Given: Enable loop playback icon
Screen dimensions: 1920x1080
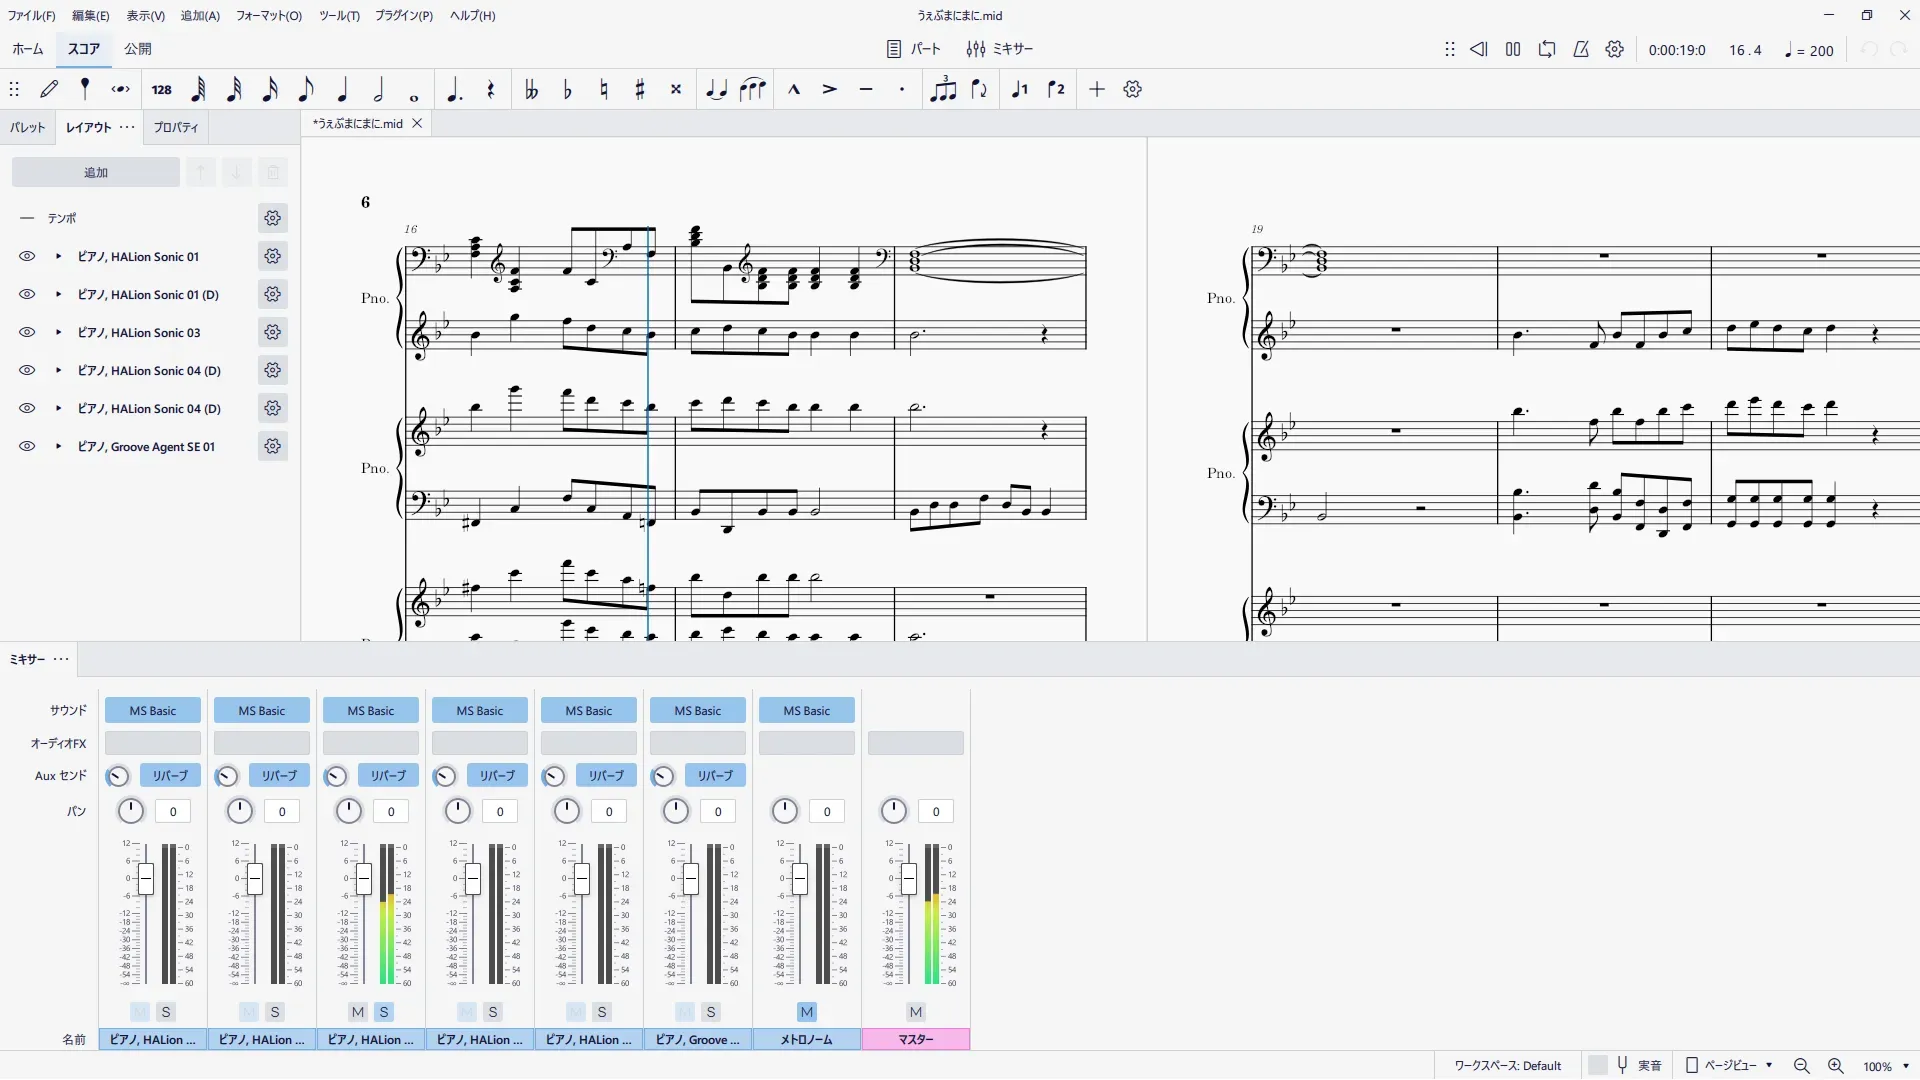Looking at the screenshot, I should pos(1547,50).
